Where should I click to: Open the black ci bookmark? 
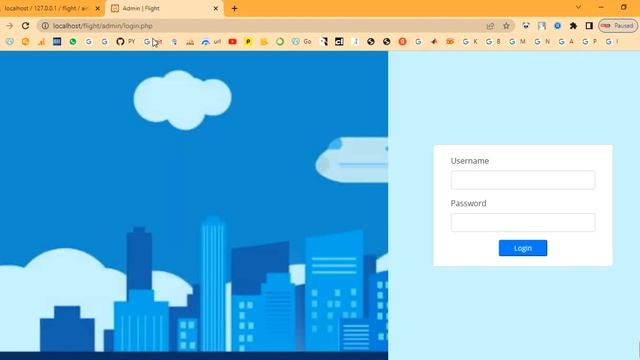coord(339,41)
